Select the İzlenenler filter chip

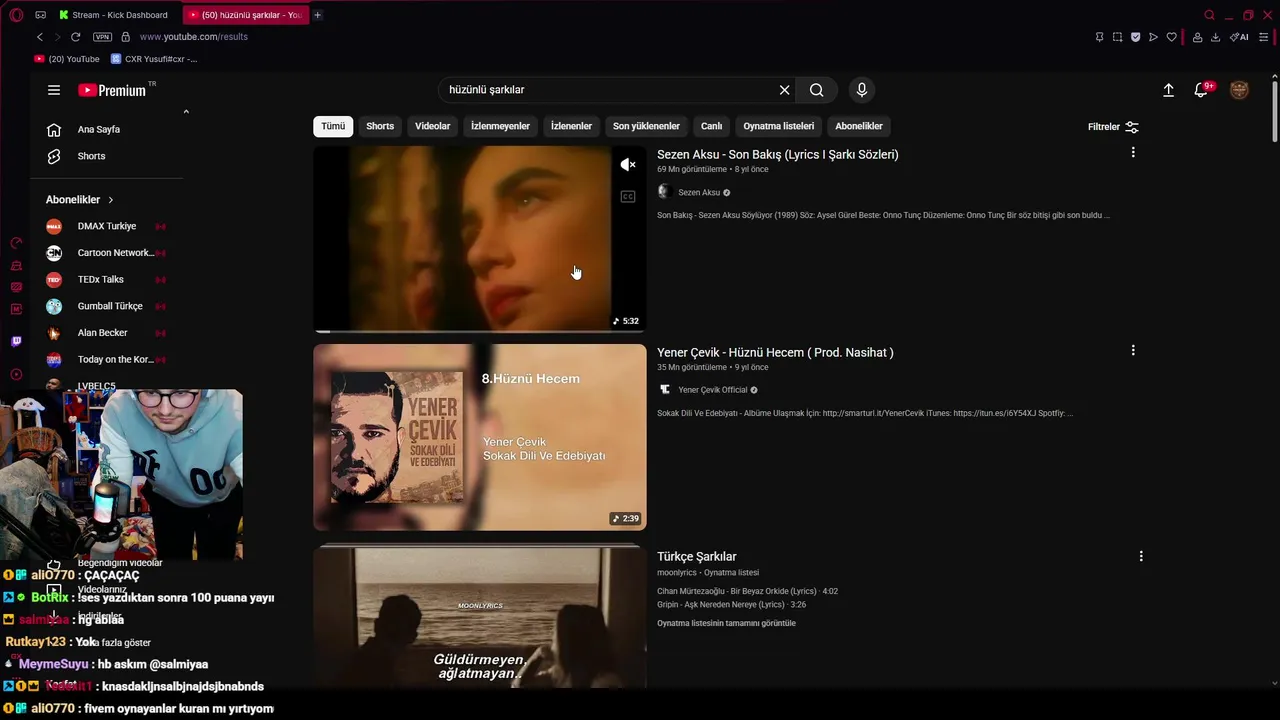click(x=571, y=126)
